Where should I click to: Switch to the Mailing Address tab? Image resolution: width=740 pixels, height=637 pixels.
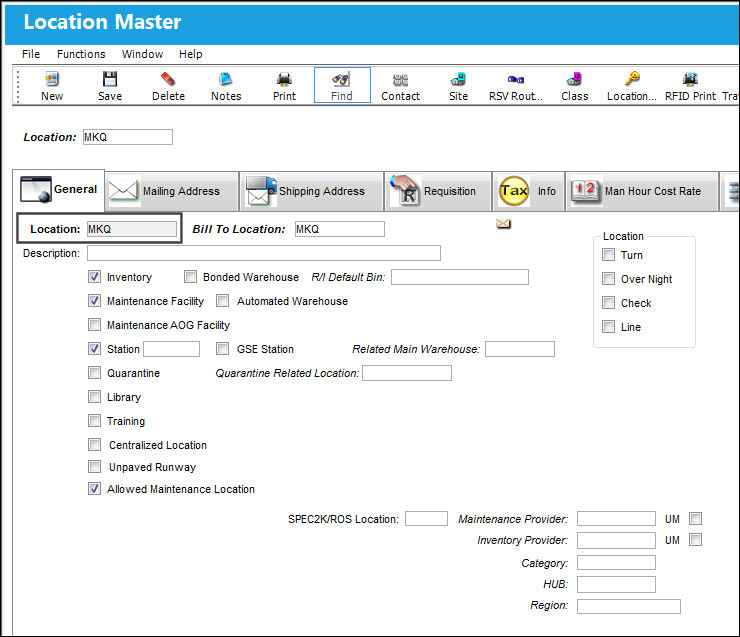pos(172,192)
